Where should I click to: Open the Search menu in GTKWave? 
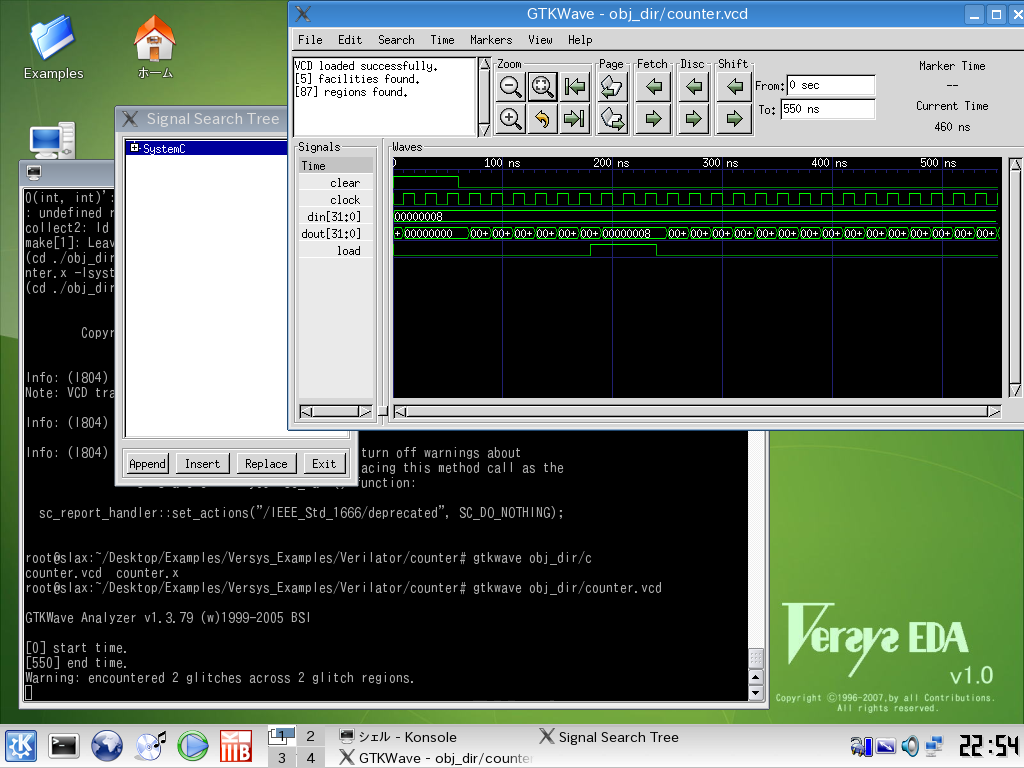396,40
